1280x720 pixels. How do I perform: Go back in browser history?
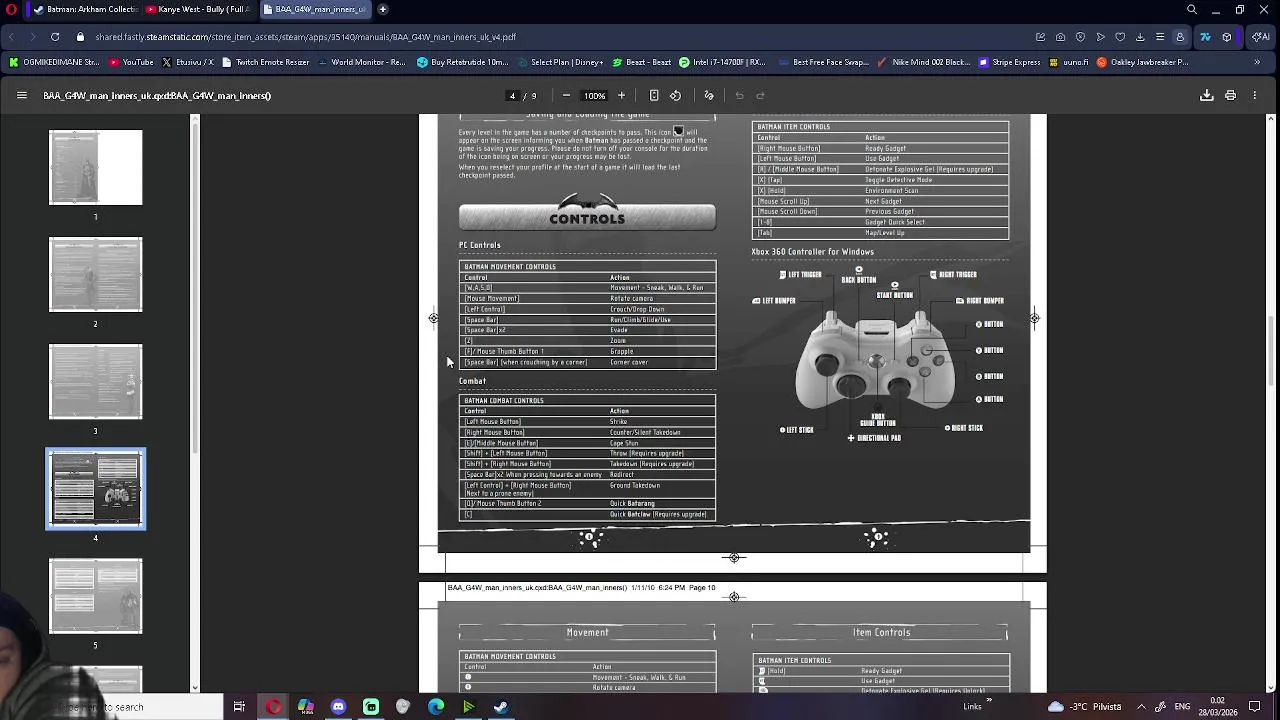11,37
